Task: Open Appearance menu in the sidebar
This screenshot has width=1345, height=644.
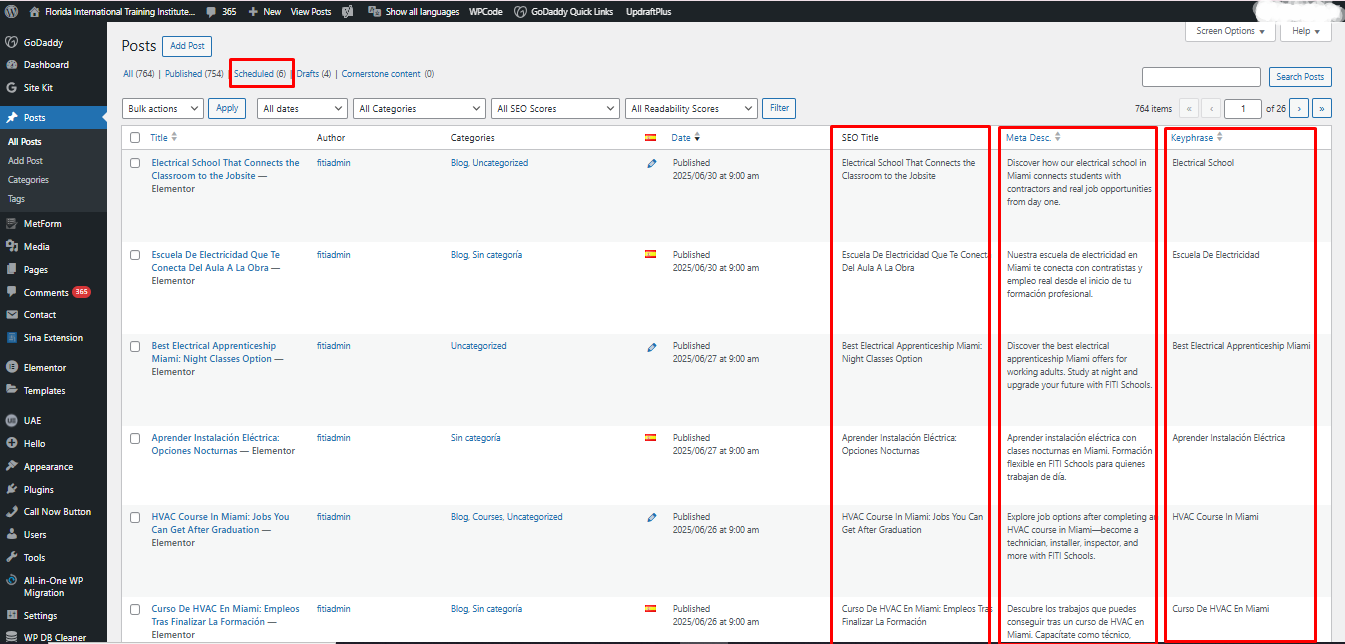Action: point(48,467)
